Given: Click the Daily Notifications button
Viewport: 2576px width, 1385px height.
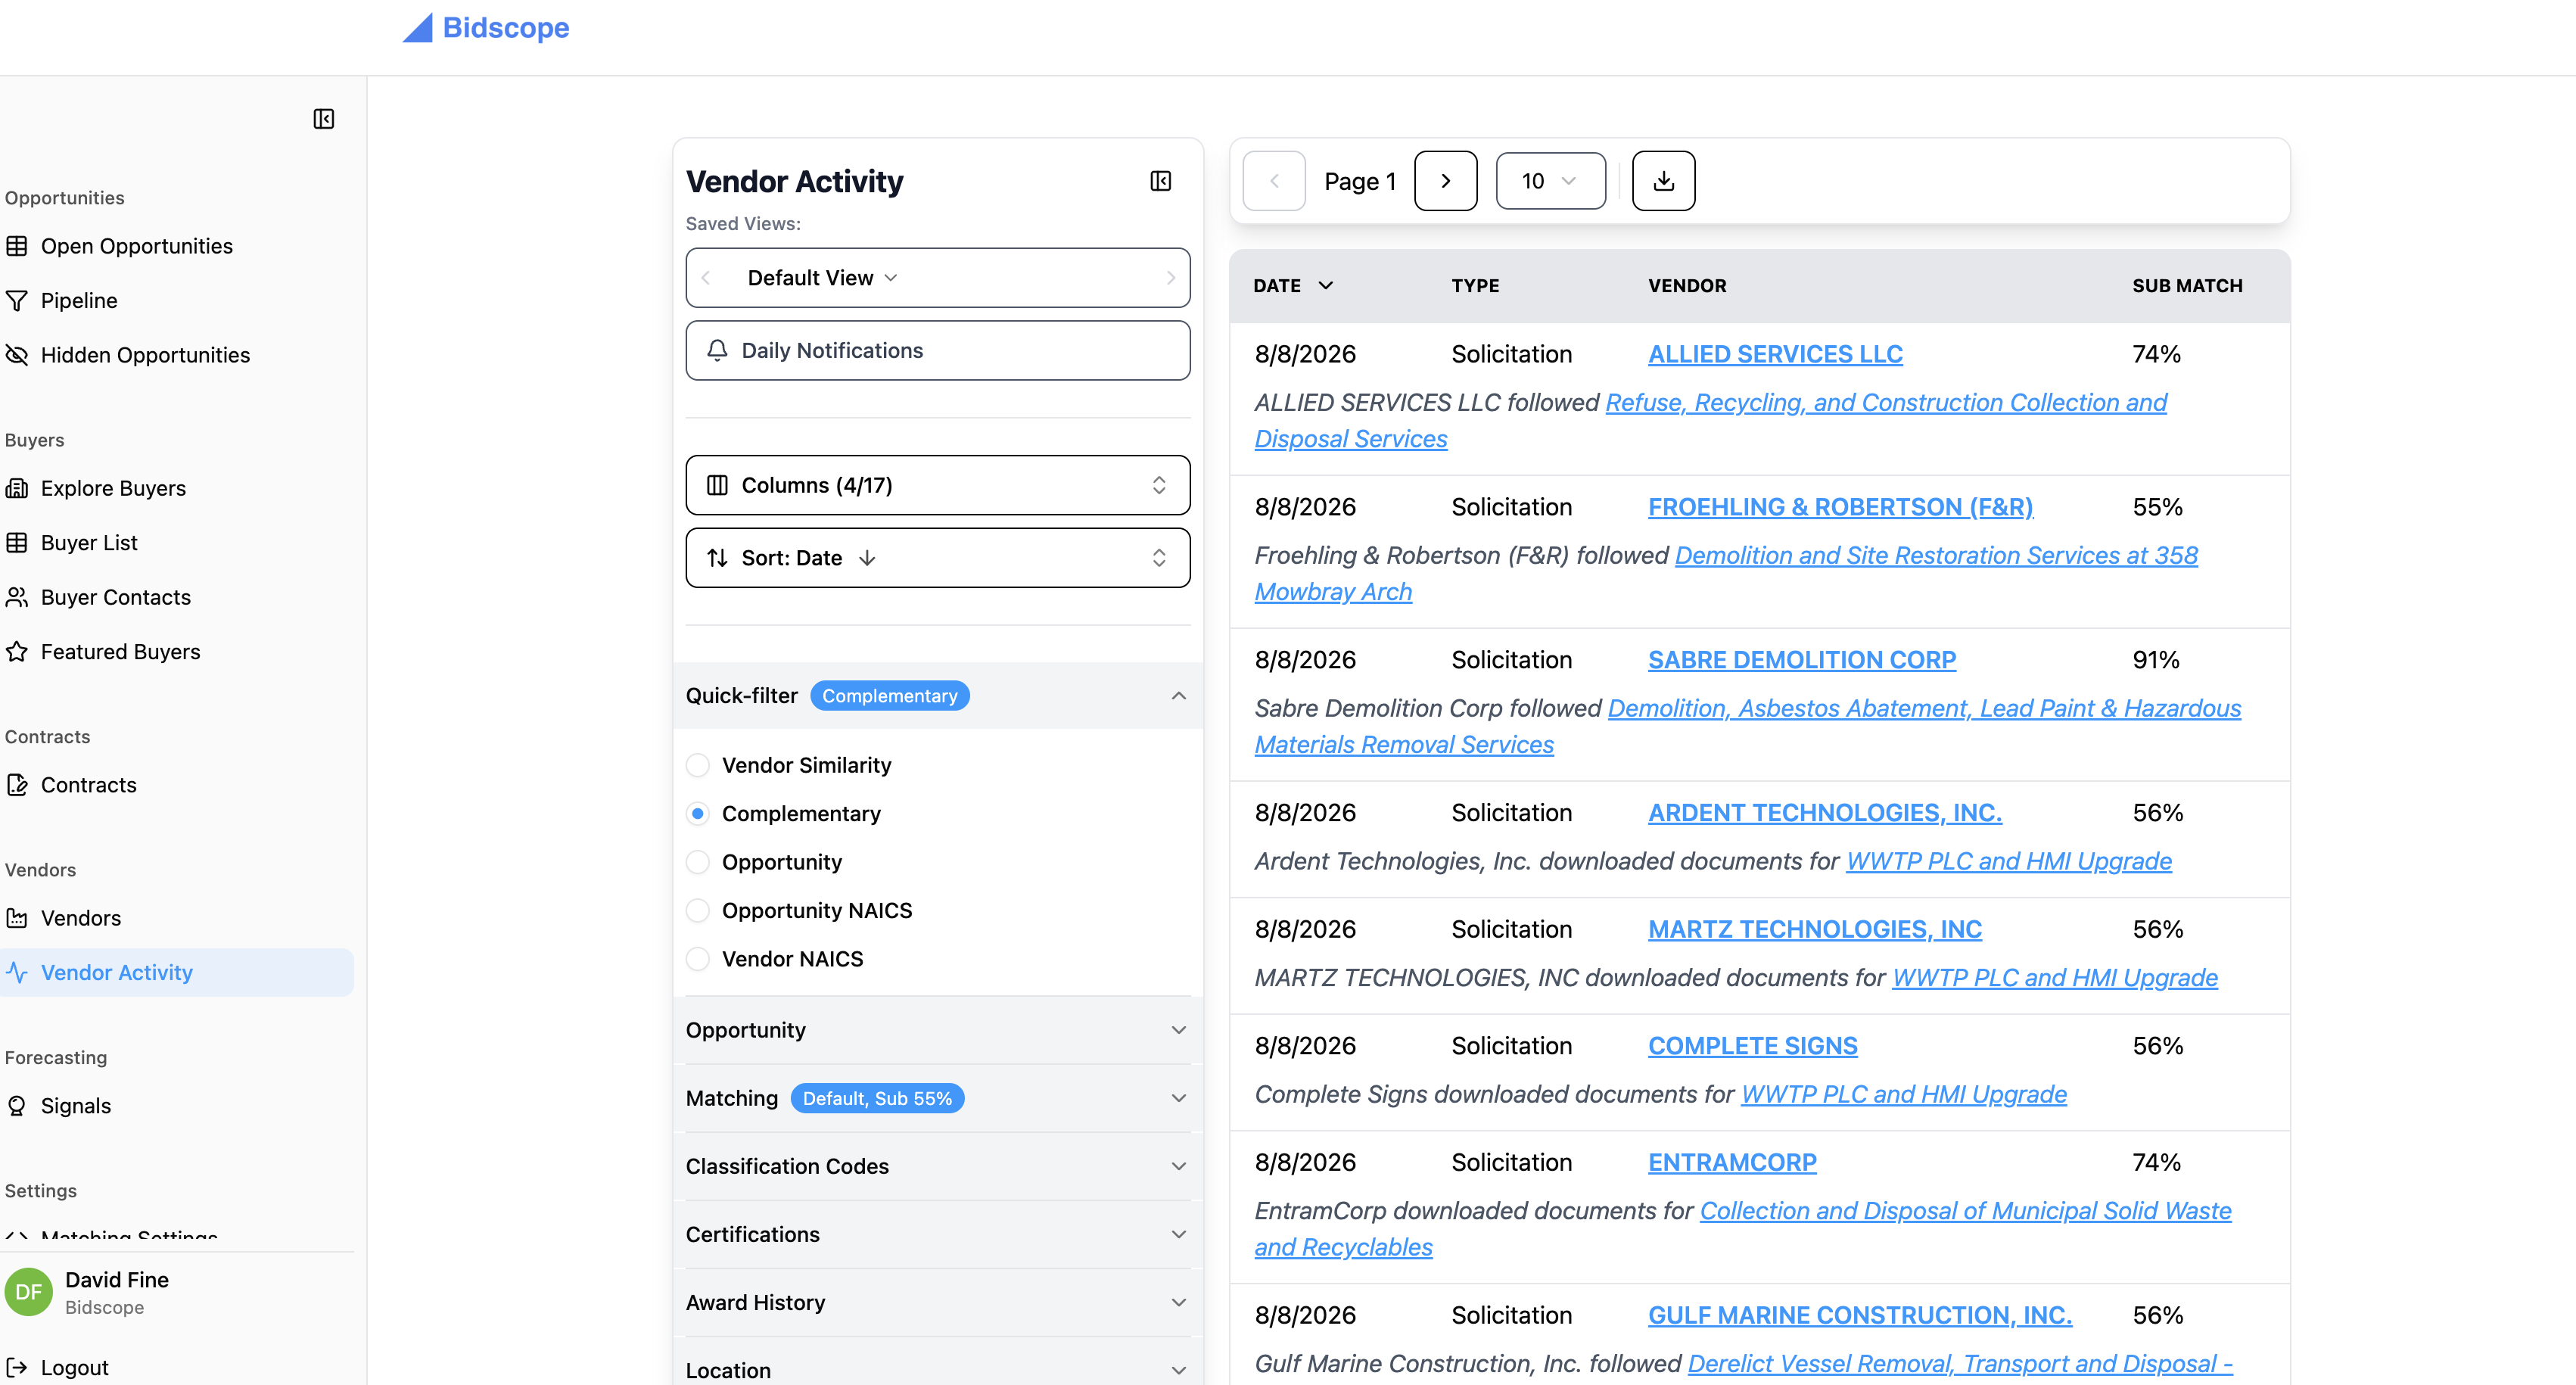Looking at the screenshot, I should point(938,350).
